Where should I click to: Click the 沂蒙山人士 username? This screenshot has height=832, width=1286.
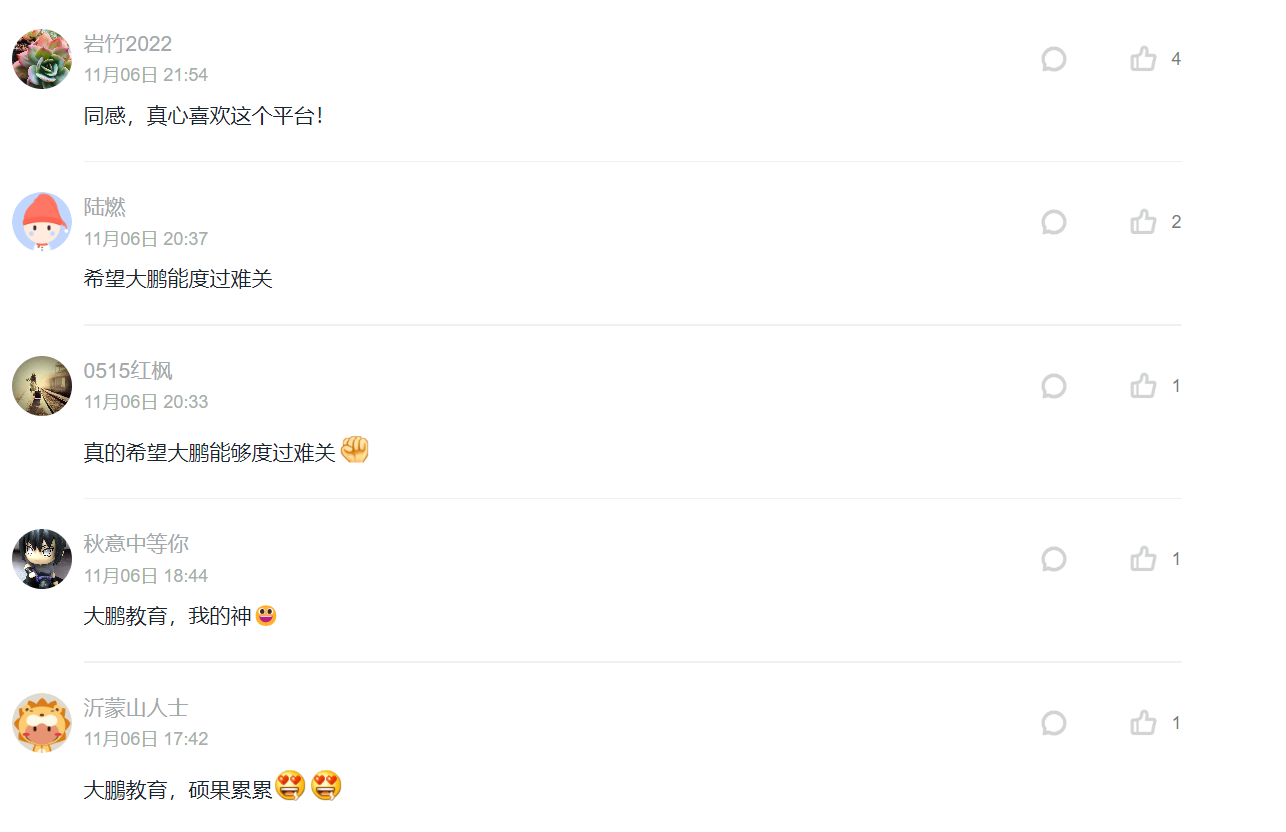136,708
